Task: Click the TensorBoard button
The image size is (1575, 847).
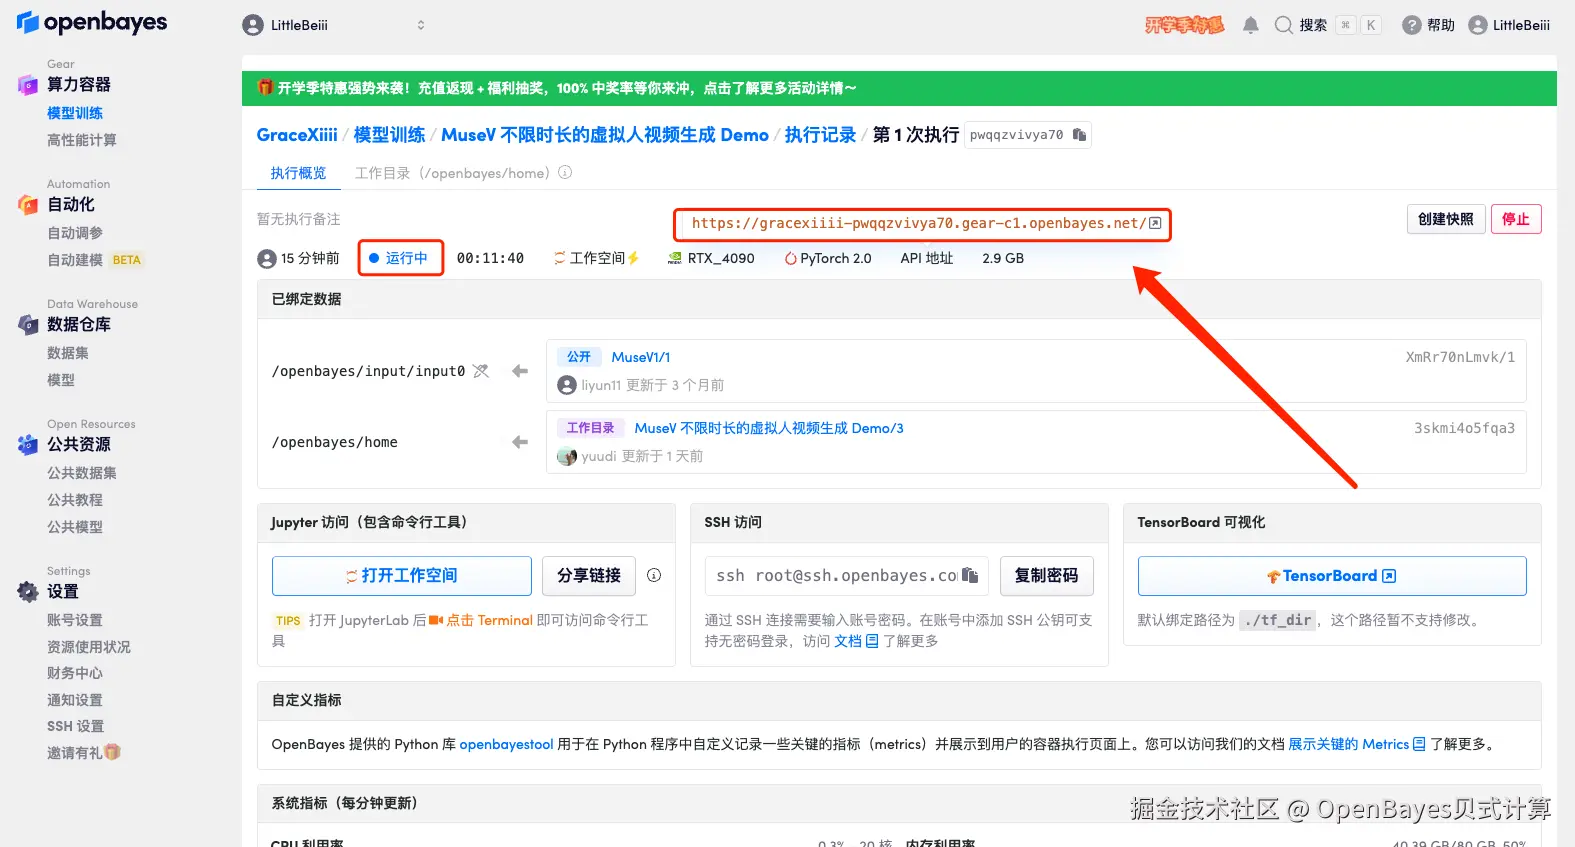Action: [x=1332, y=576]
